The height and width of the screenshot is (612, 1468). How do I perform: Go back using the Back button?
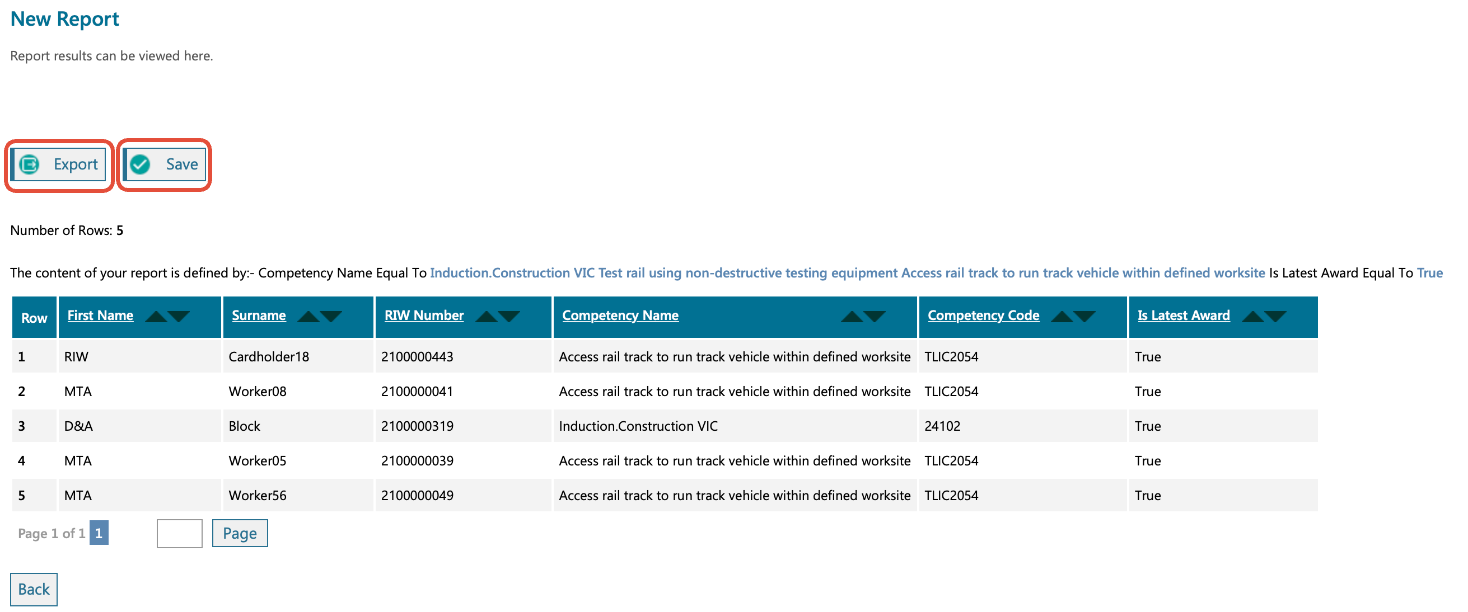[x=34, y=589]
